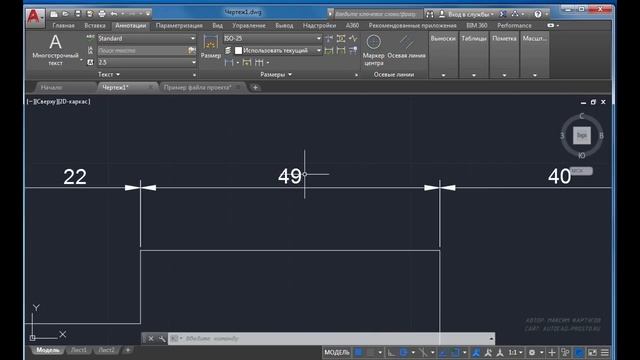Expand the Пометка collapsed panel

tap(504, 56)
